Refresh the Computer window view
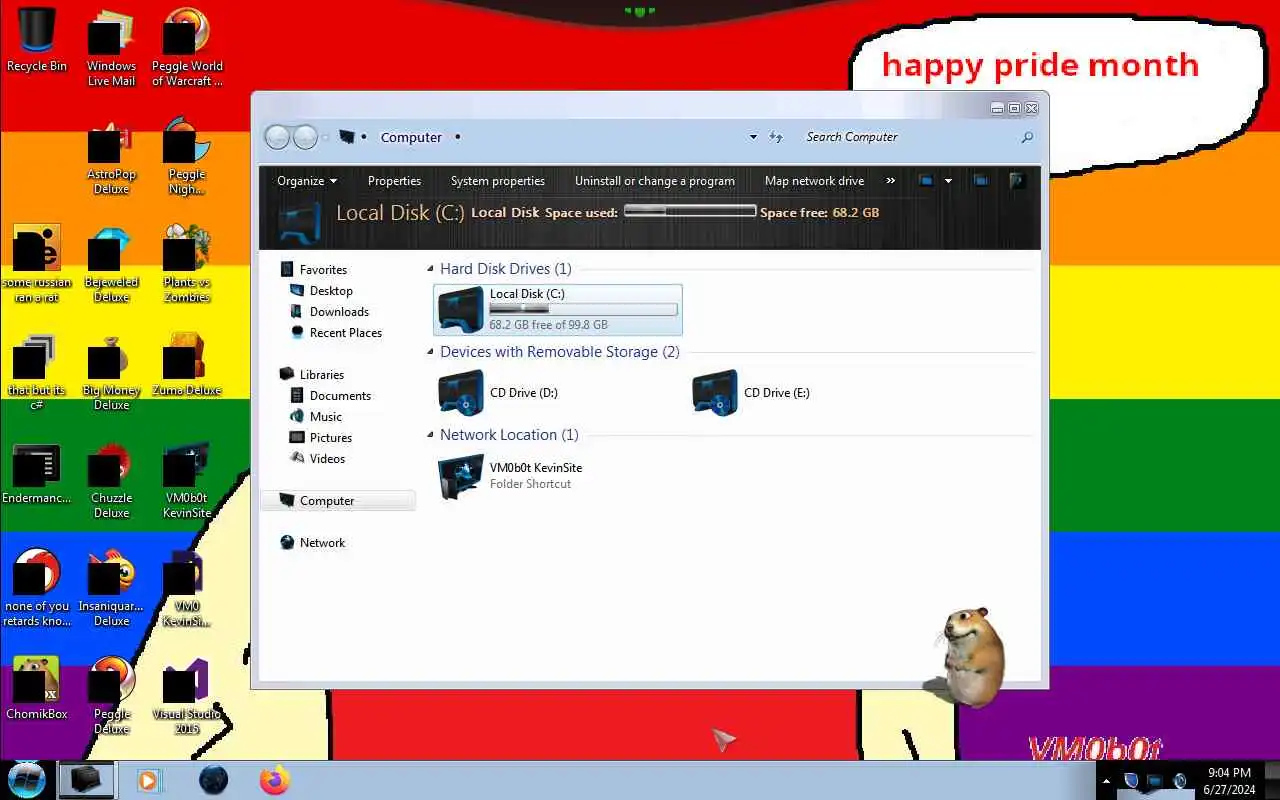This screenshot has width=1280, height=800. pos(776,137)
